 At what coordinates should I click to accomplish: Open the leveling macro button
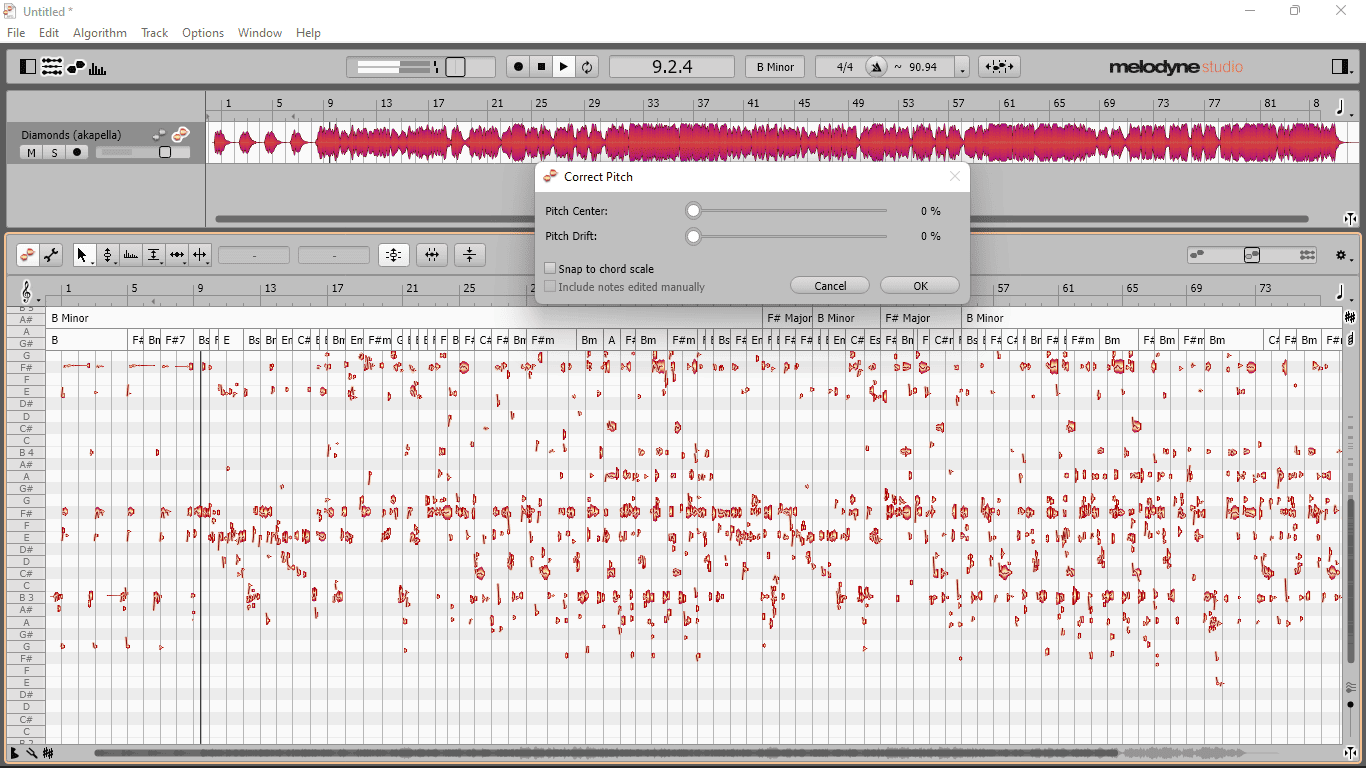click(470, 256)
